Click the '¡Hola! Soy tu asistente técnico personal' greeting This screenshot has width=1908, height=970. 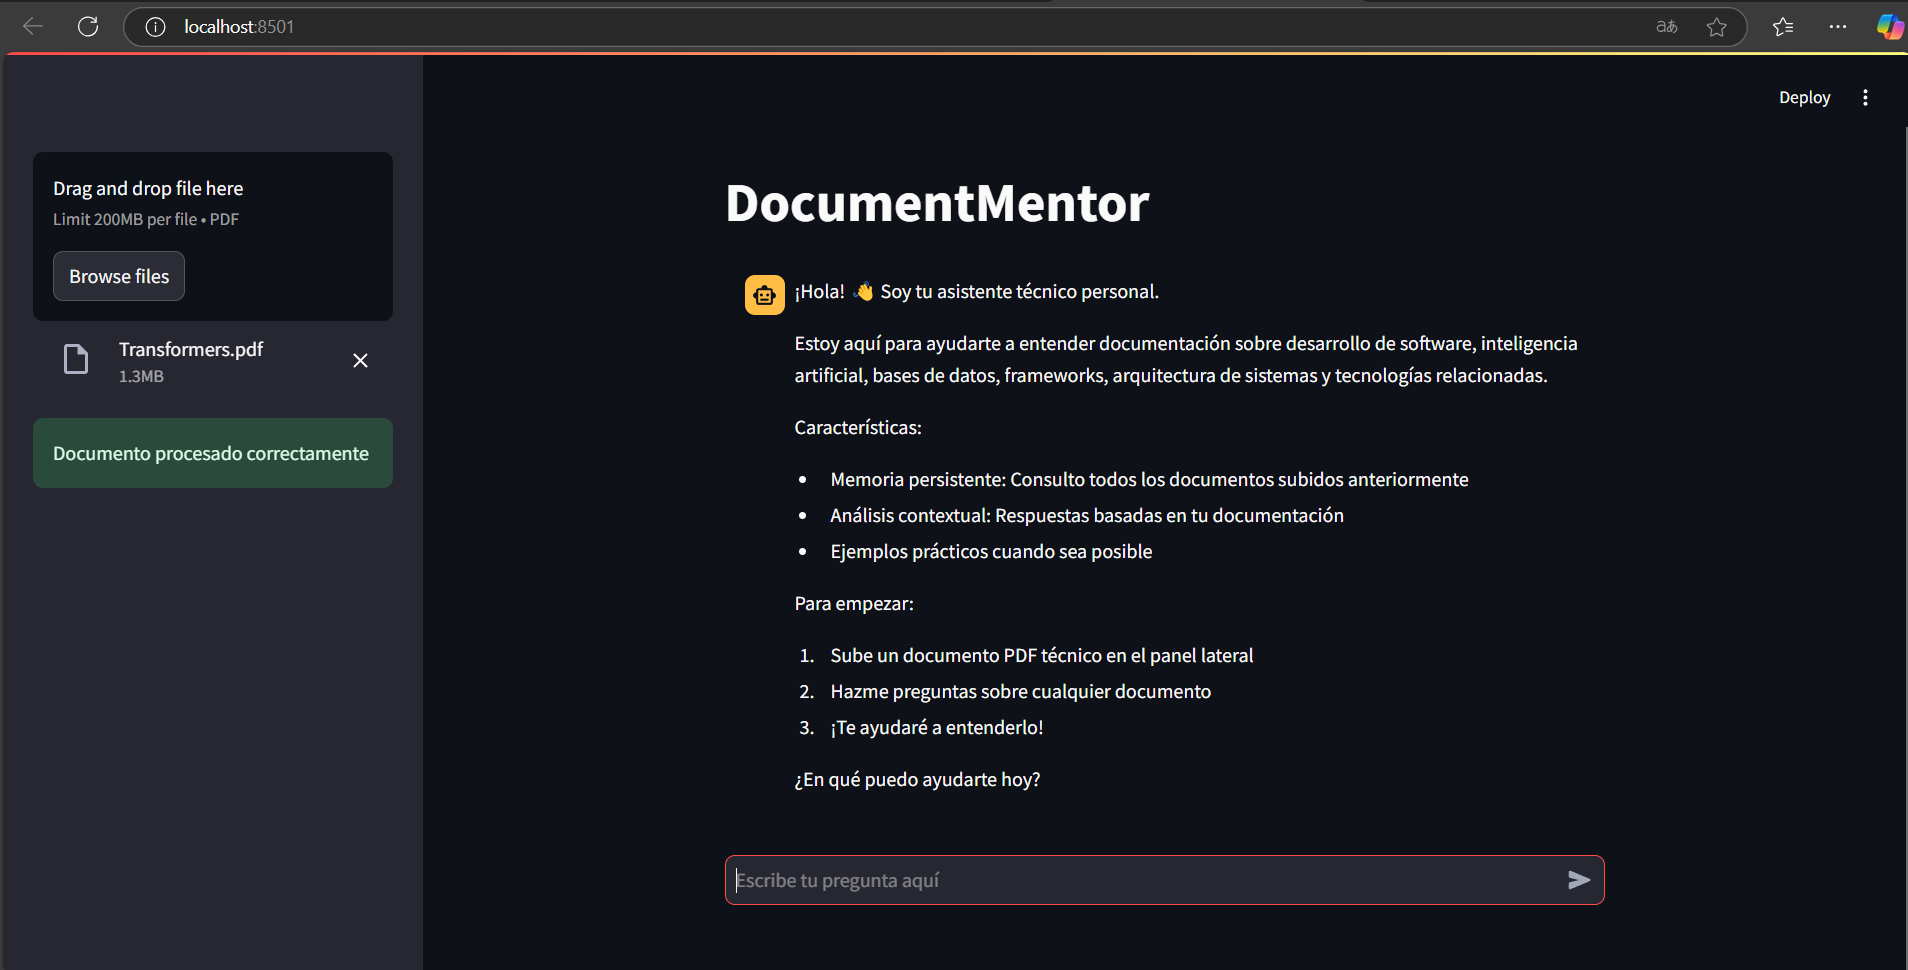pos(977,291)
